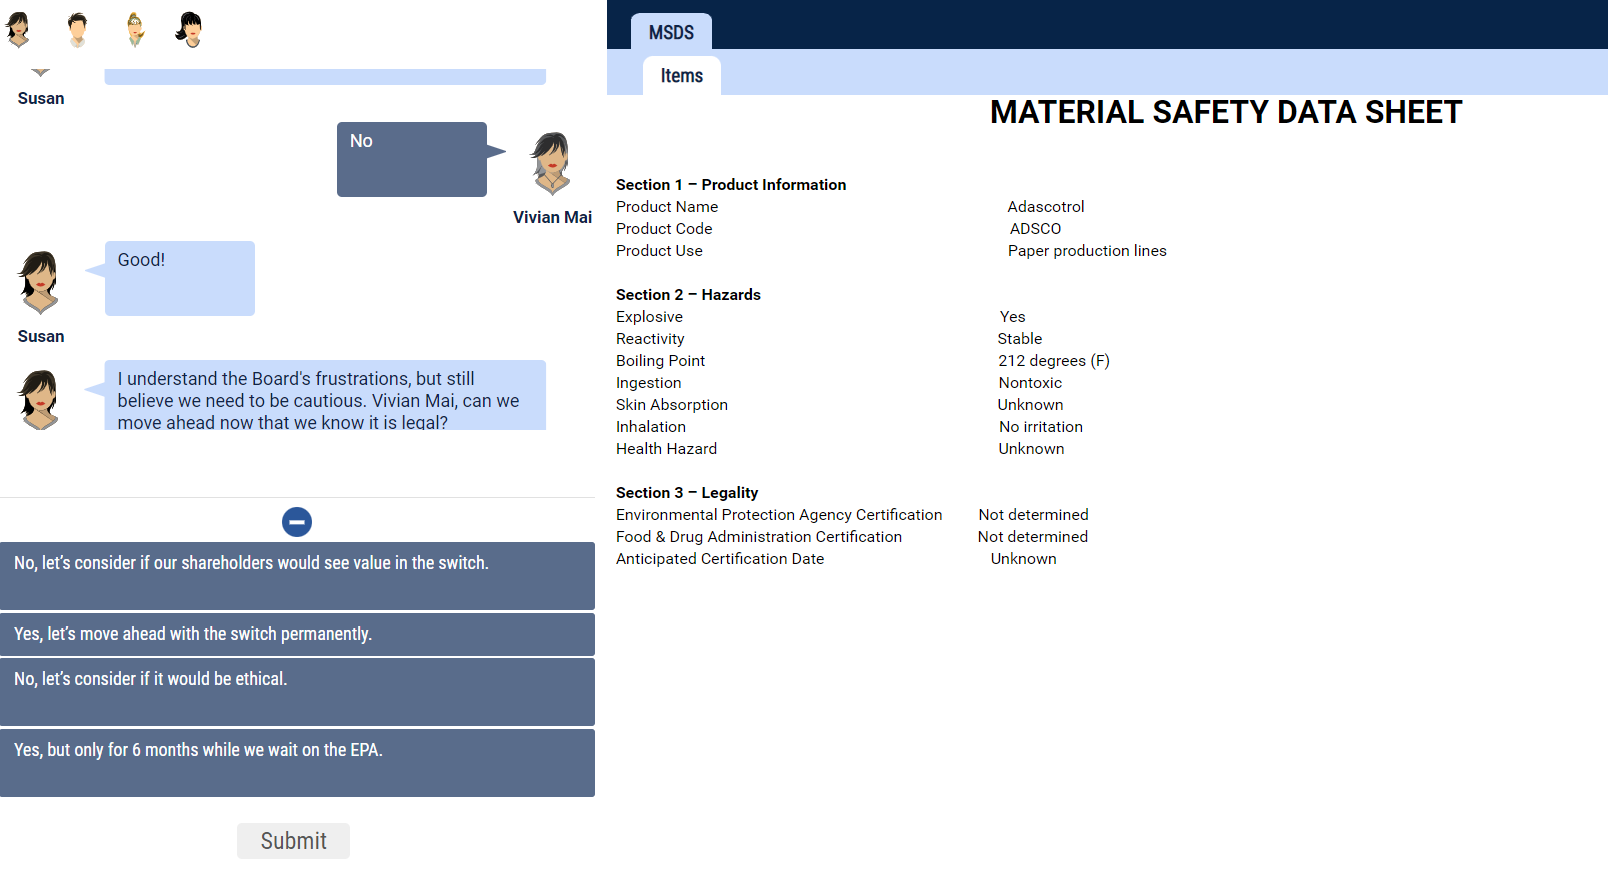Click Susan's avatar beside the Board's frustrations message
Screen dimensions: 1608x871
[39, 400]
